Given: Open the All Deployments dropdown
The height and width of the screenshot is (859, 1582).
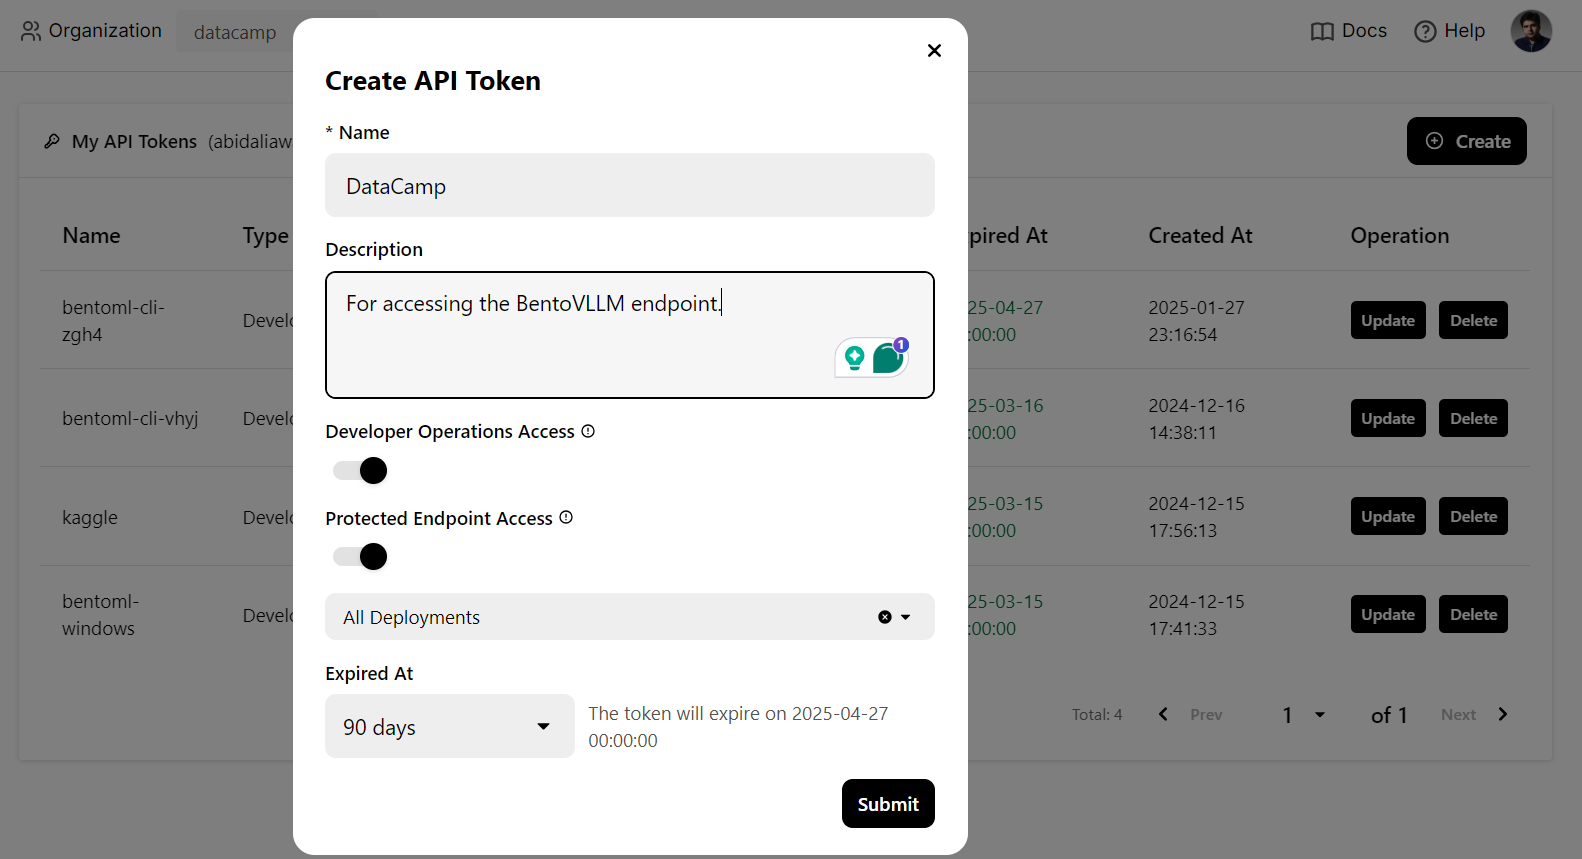Looking at the screenshot, I should (630, 617).
